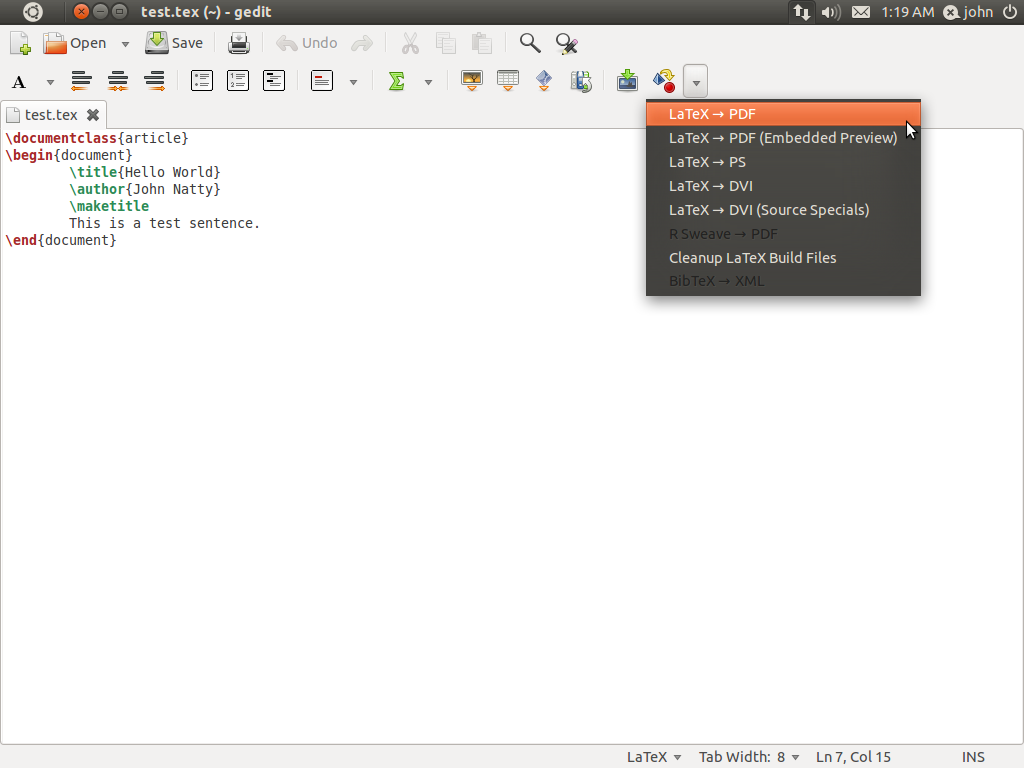Open the bibliography management tool
The width and height of the screenshot is (1024, 768).
[581, 81]
